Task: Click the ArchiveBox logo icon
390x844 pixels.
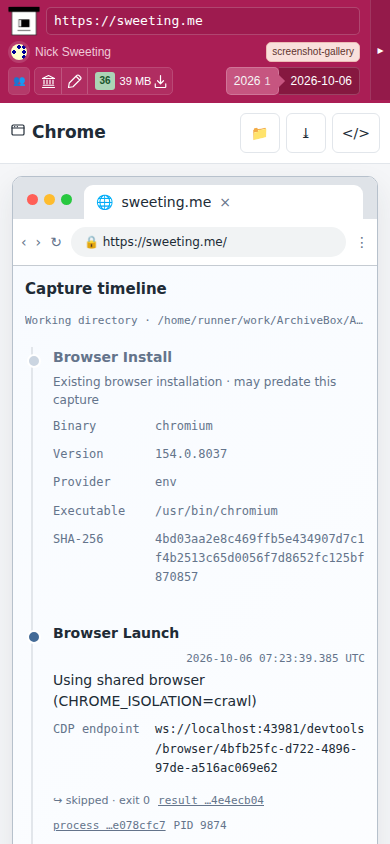Action: (x=24, y=21)
